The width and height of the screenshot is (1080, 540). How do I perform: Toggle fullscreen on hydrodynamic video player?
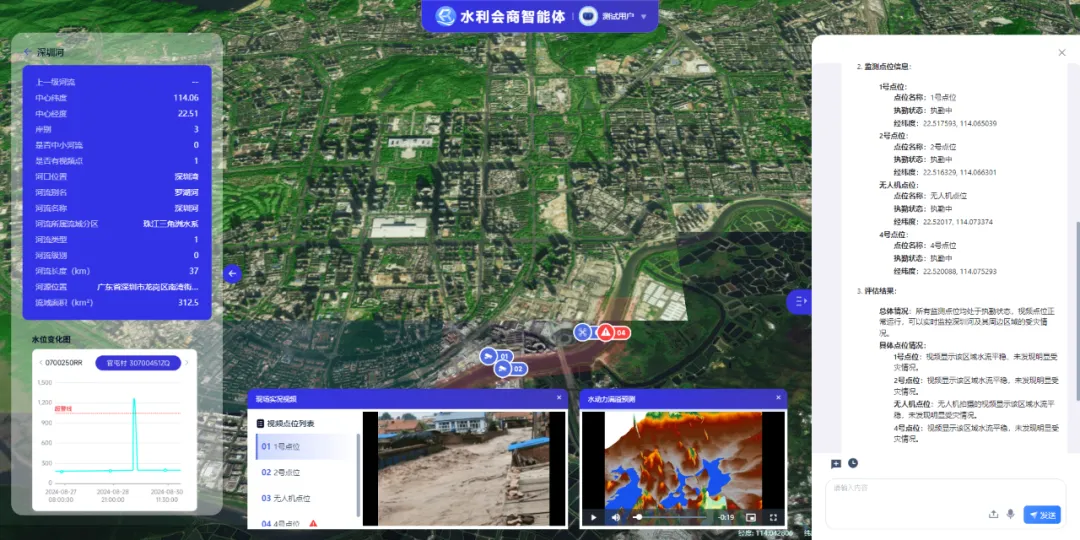pos(773,517)
